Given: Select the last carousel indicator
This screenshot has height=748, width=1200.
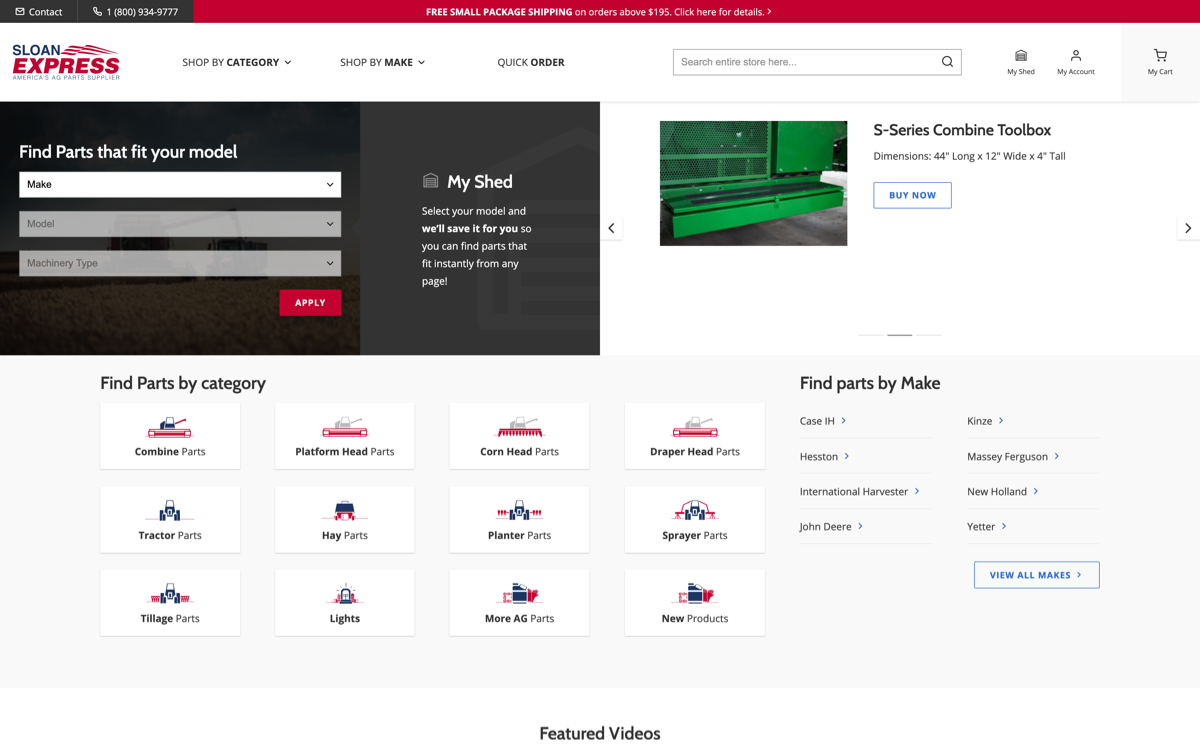Looking at the screenshot, I should pyautogui.click(x=929, y=334).
